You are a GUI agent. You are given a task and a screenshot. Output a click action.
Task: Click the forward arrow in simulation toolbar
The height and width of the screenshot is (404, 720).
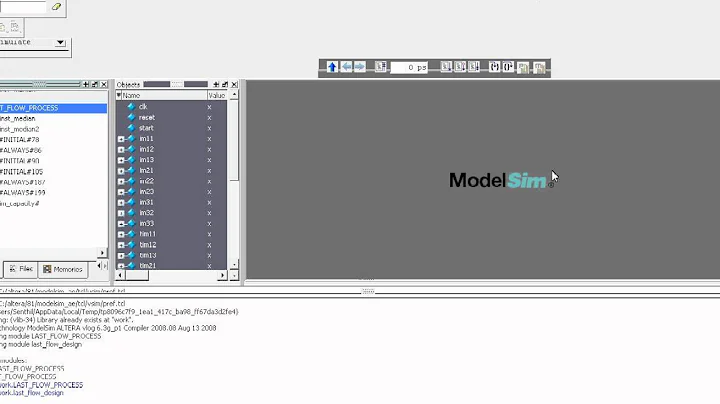pos(360,67)
